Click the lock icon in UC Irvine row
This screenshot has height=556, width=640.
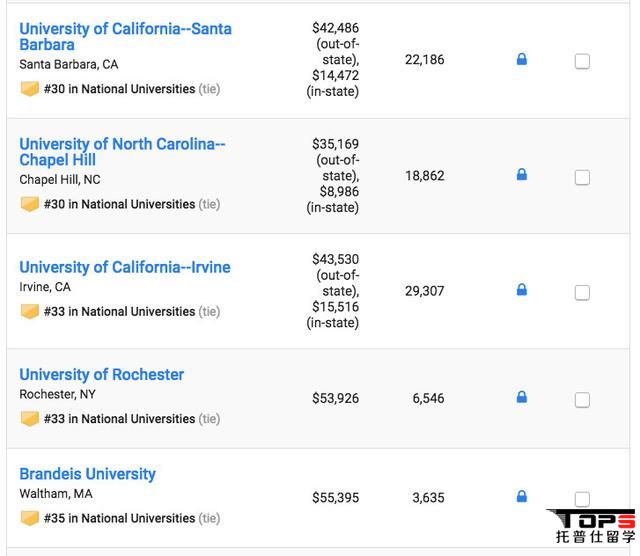(522, 290)
